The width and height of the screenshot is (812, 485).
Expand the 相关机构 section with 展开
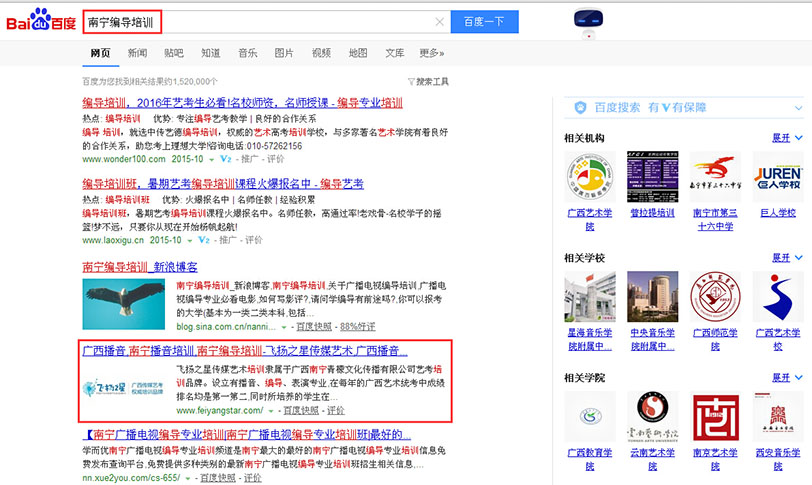[x=787, y=138]
